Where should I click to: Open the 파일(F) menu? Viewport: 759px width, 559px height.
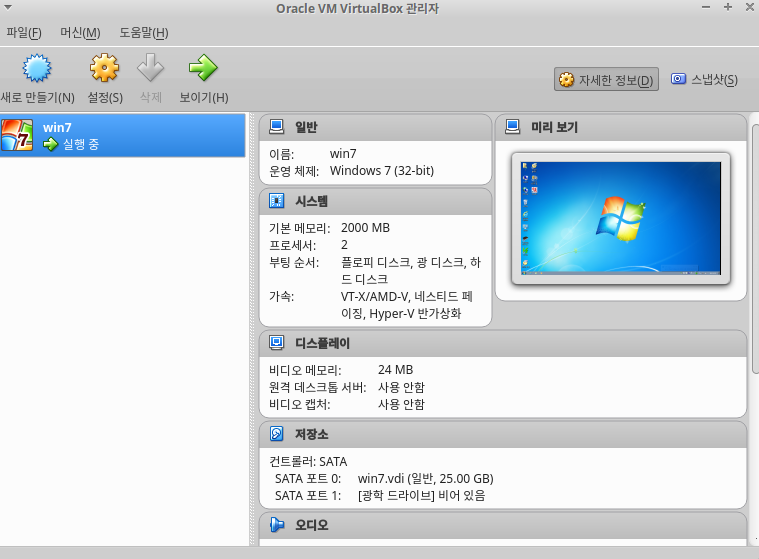24,33
